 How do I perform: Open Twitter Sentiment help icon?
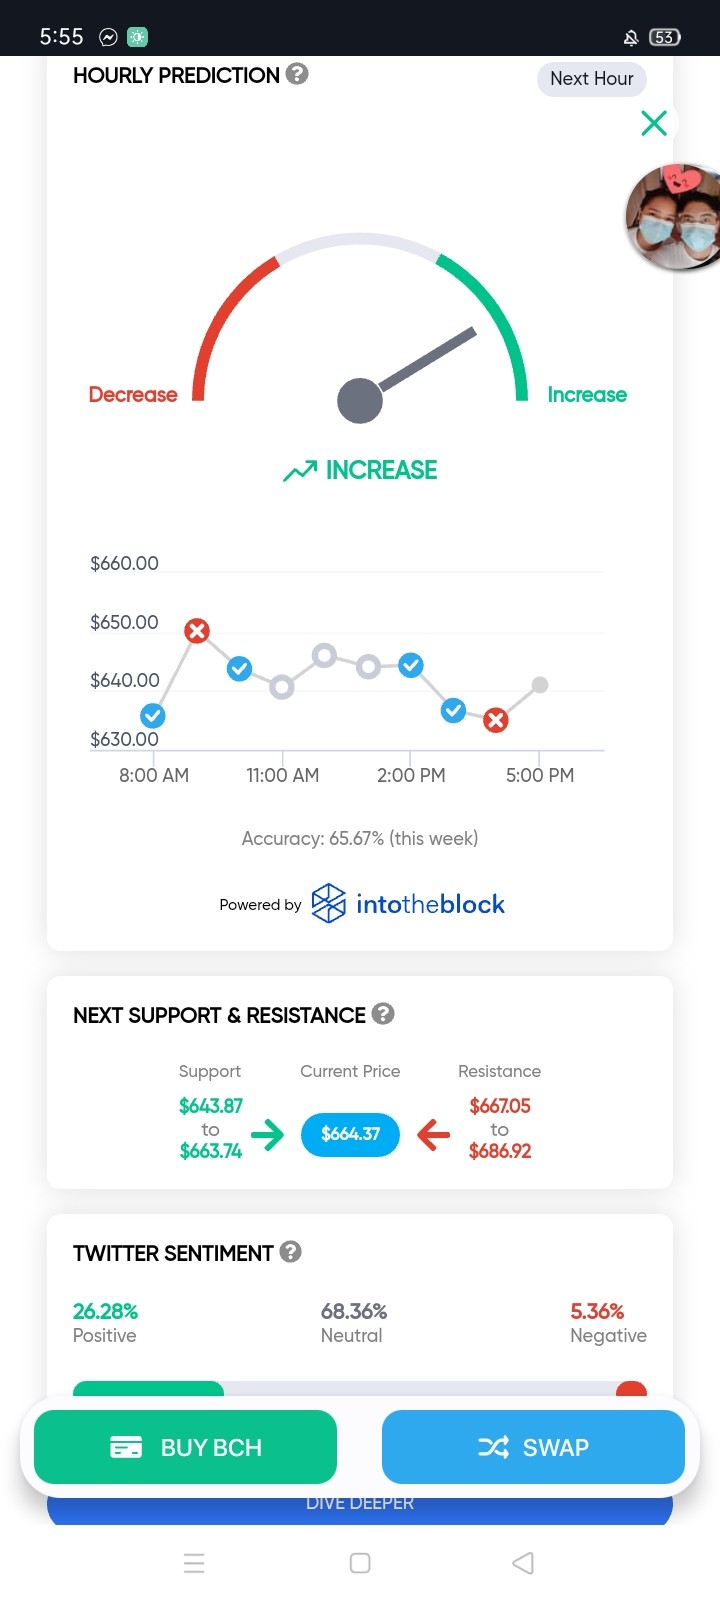point(291,1252)
